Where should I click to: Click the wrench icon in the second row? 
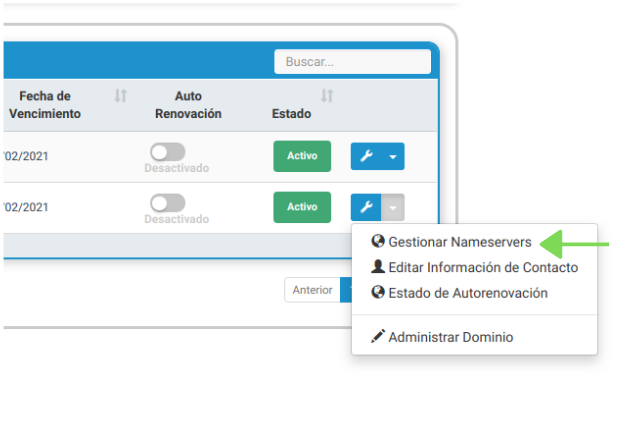click(366, 208)
